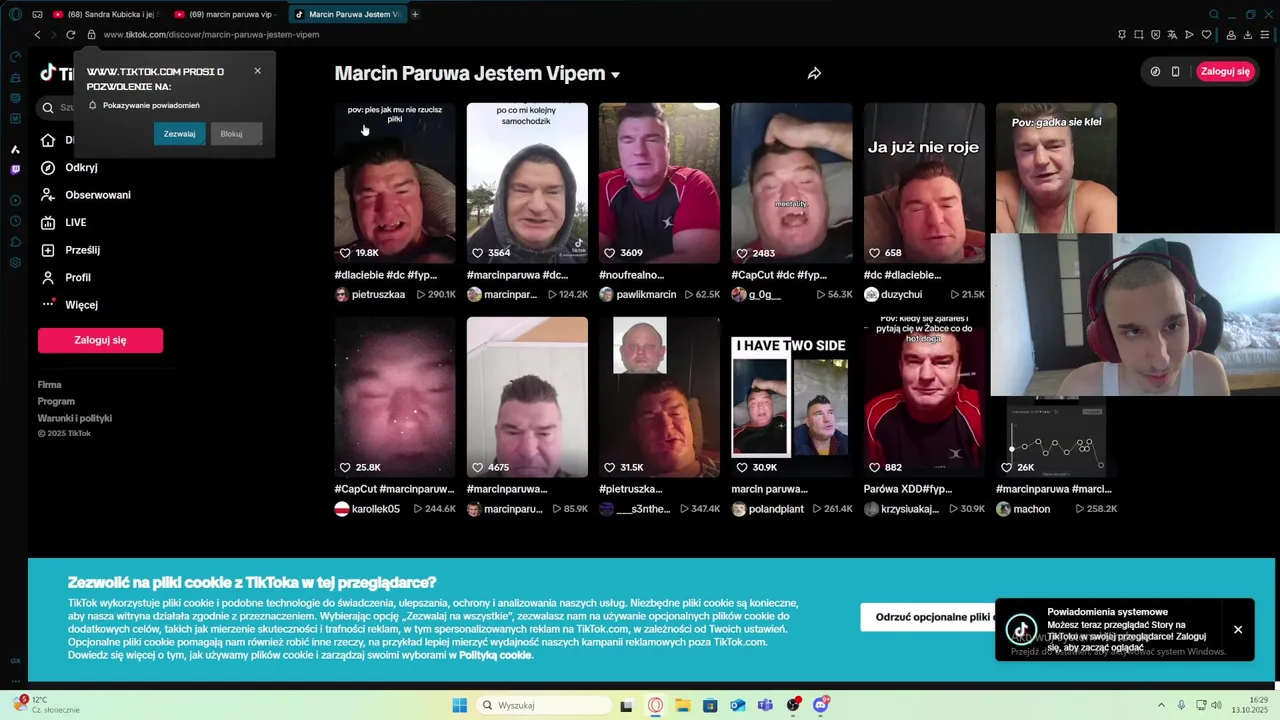The height and width of the screenshot is (720, 1280).
Task: Close the notification permission popup
Action: (x=257, y=71)
